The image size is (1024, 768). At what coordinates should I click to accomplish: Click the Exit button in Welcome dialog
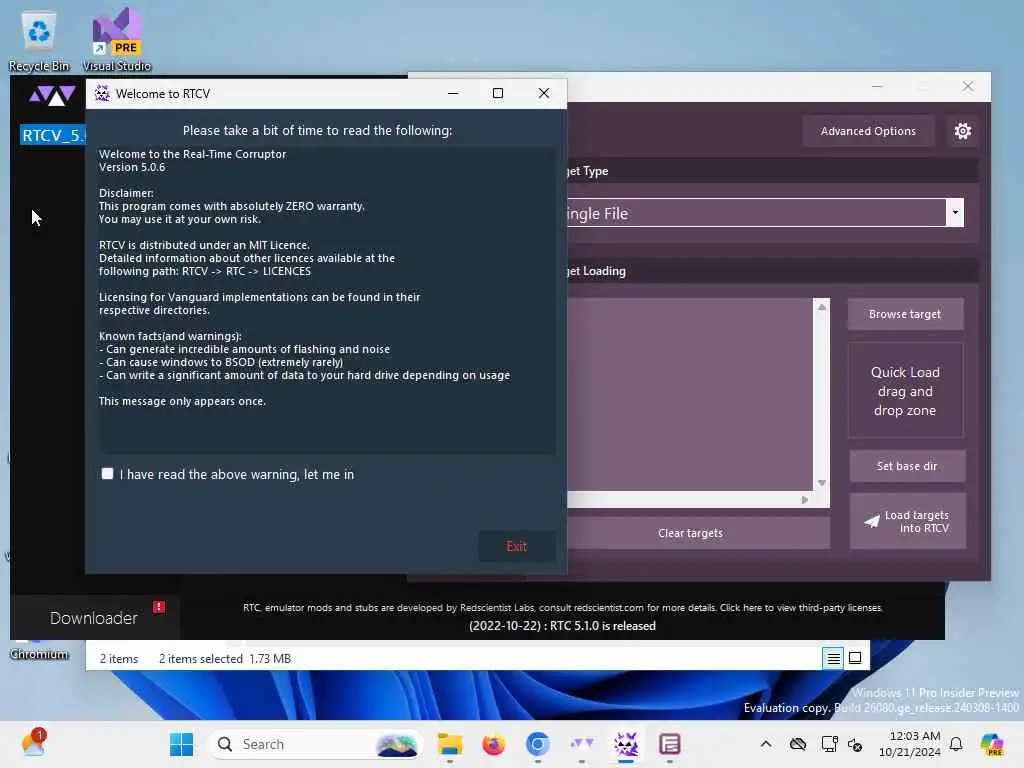click(x=517, y=547)
